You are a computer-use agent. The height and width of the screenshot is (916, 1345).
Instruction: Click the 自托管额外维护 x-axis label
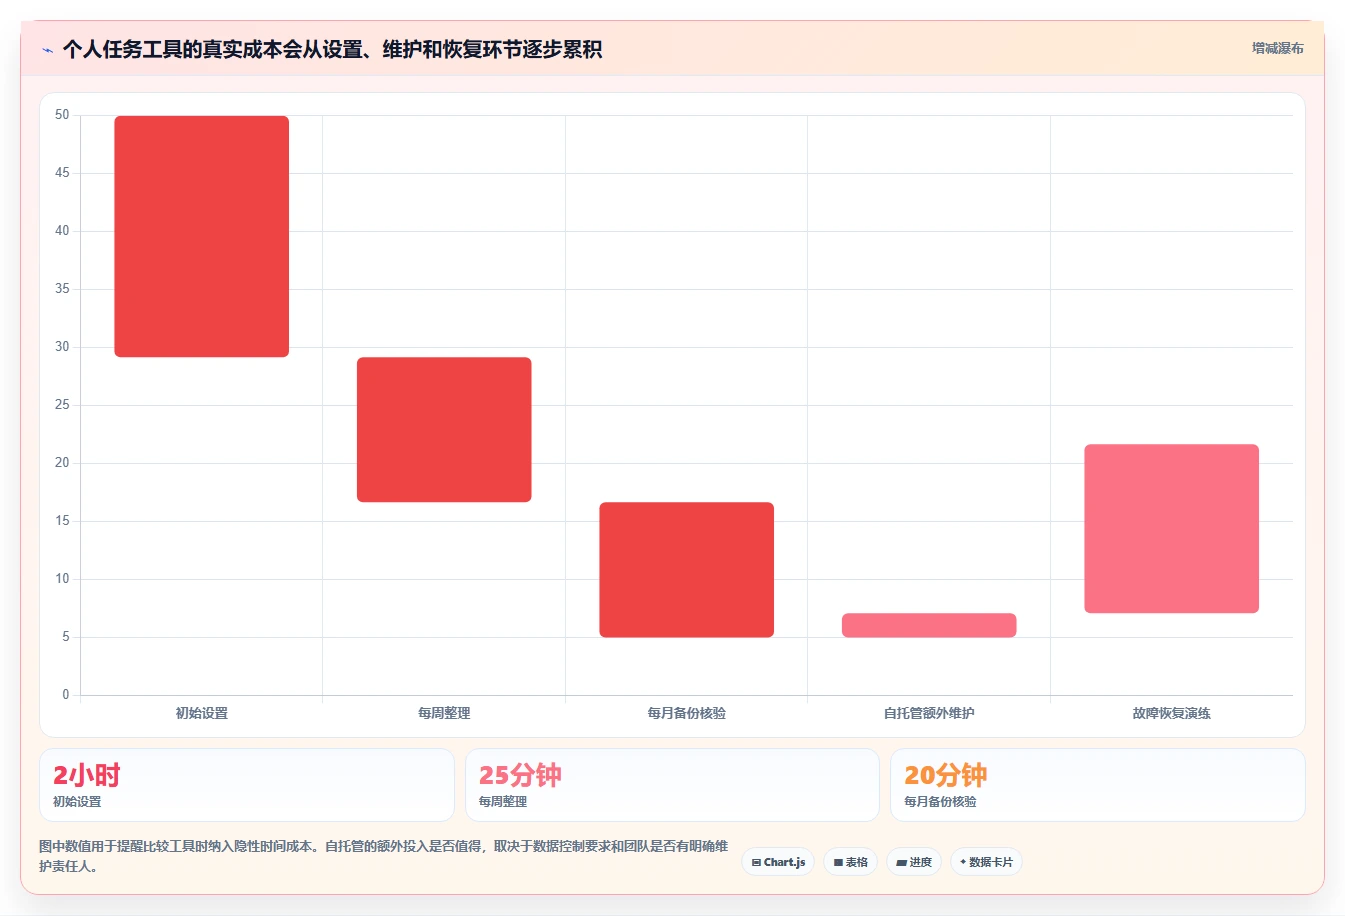[929, 713]
